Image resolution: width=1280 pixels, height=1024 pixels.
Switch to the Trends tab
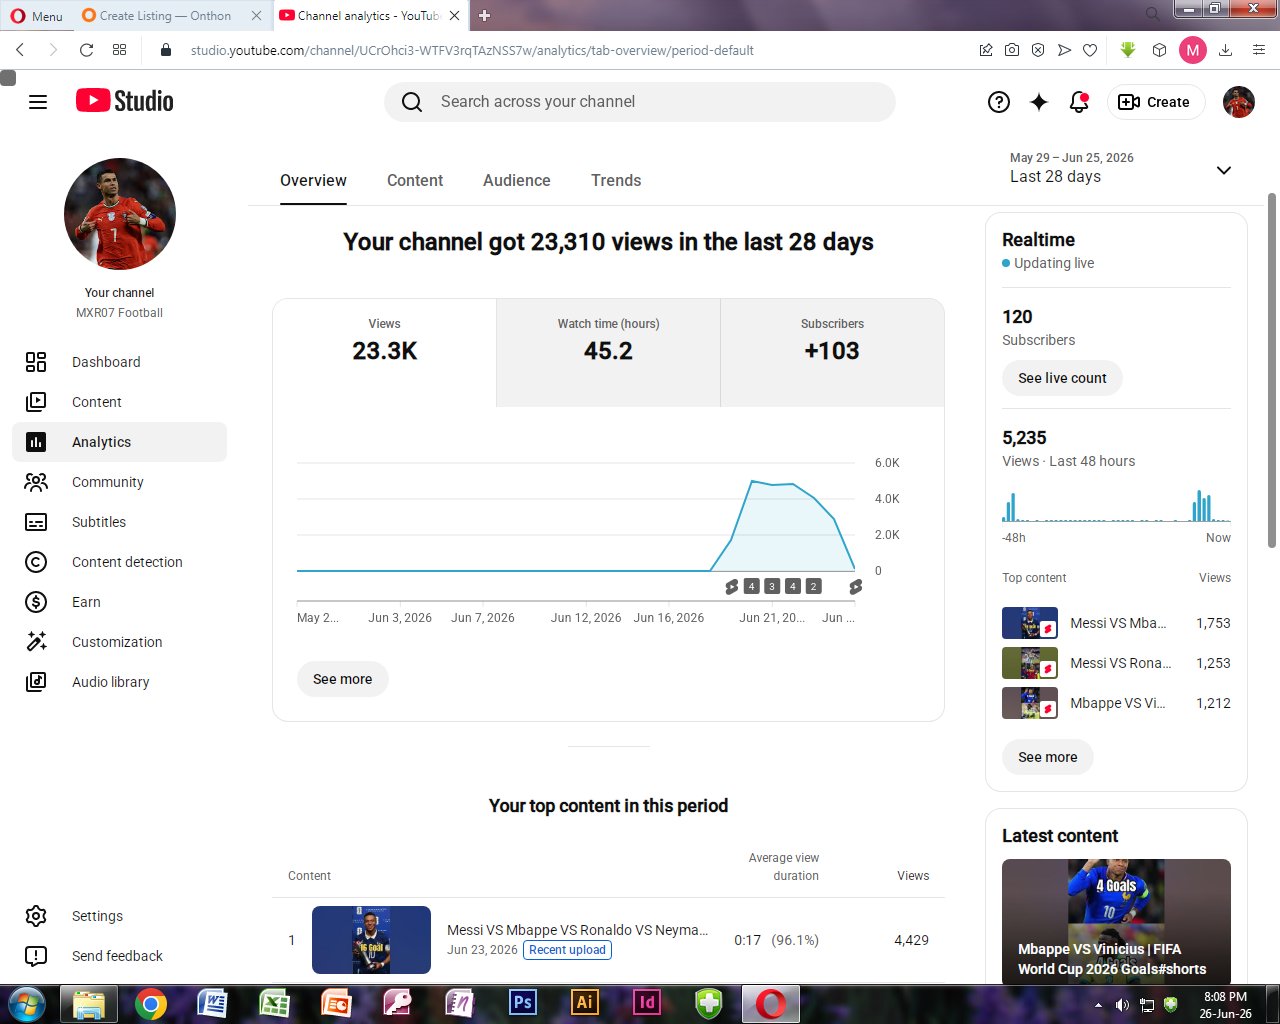(616, 181)
